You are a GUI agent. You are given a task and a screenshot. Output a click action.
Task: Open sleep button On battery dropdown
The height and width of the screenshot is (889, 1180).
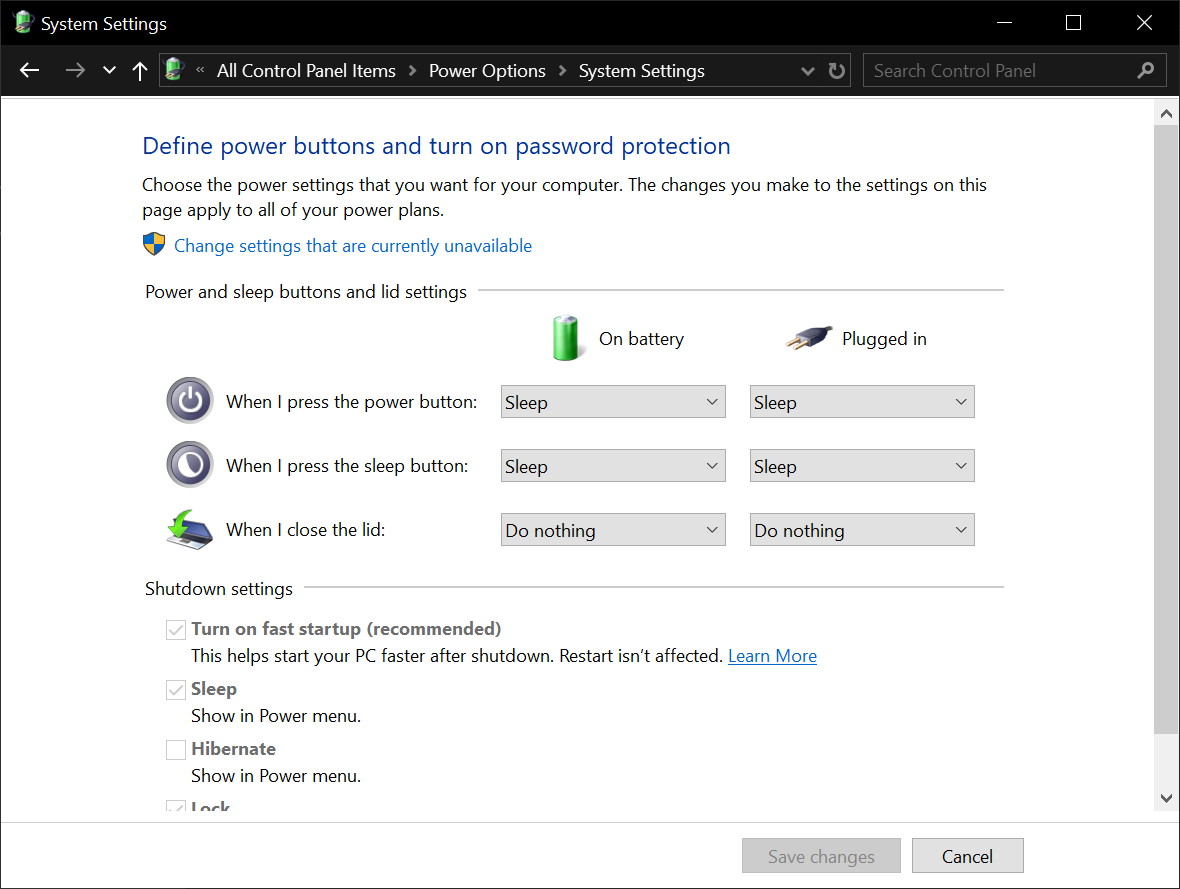click(x=613, y=466)
